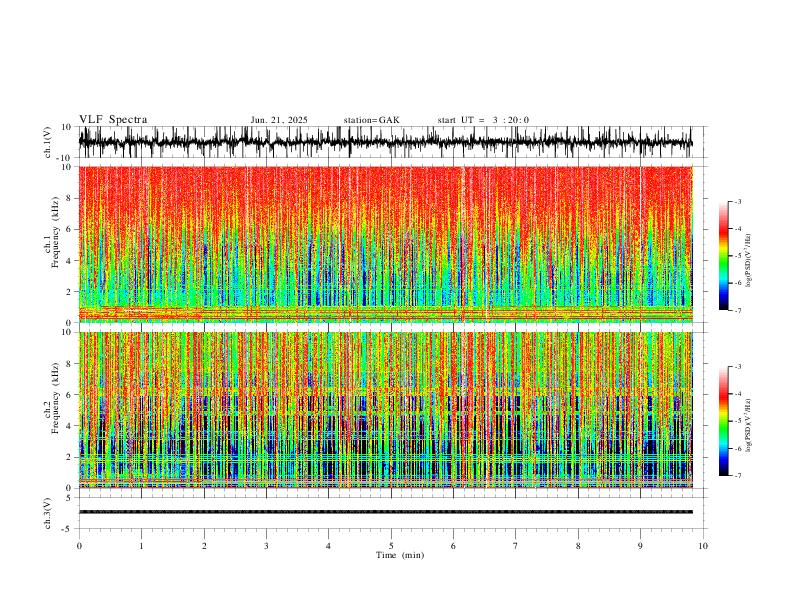The height and width of the screenshot is (612, 792).
Task: Click the '2' kHz tick on ch.2 frequency axis
Action: pos(69,457)
